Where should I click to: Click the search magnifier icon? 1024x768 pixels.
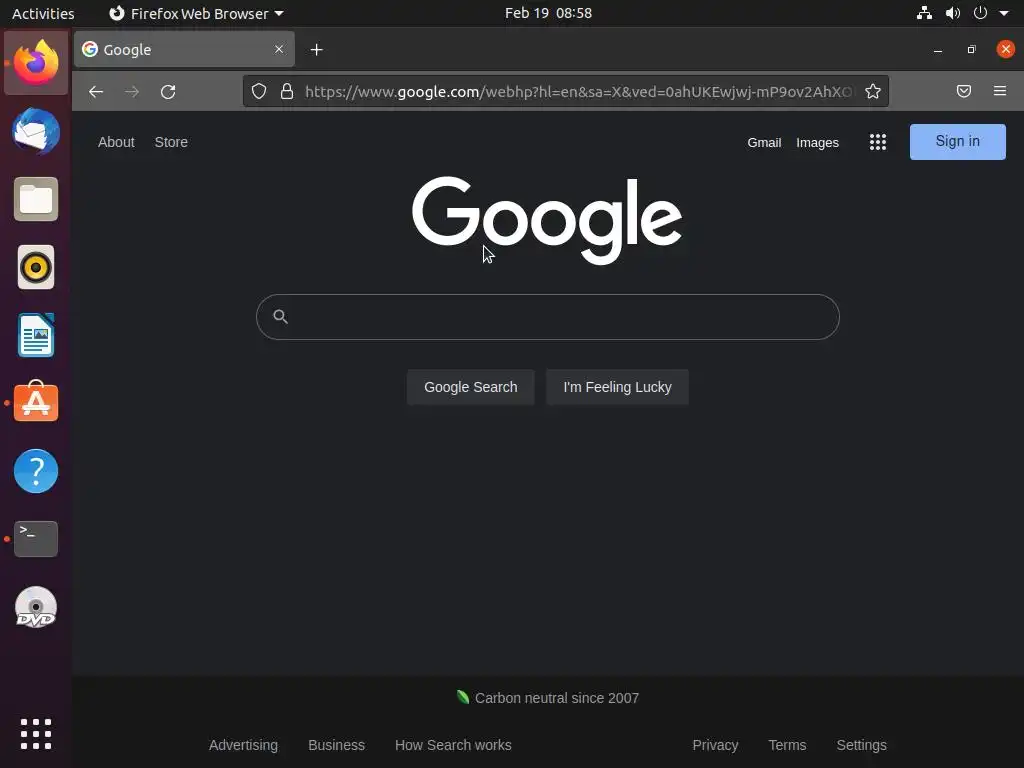tap(280, 317)
